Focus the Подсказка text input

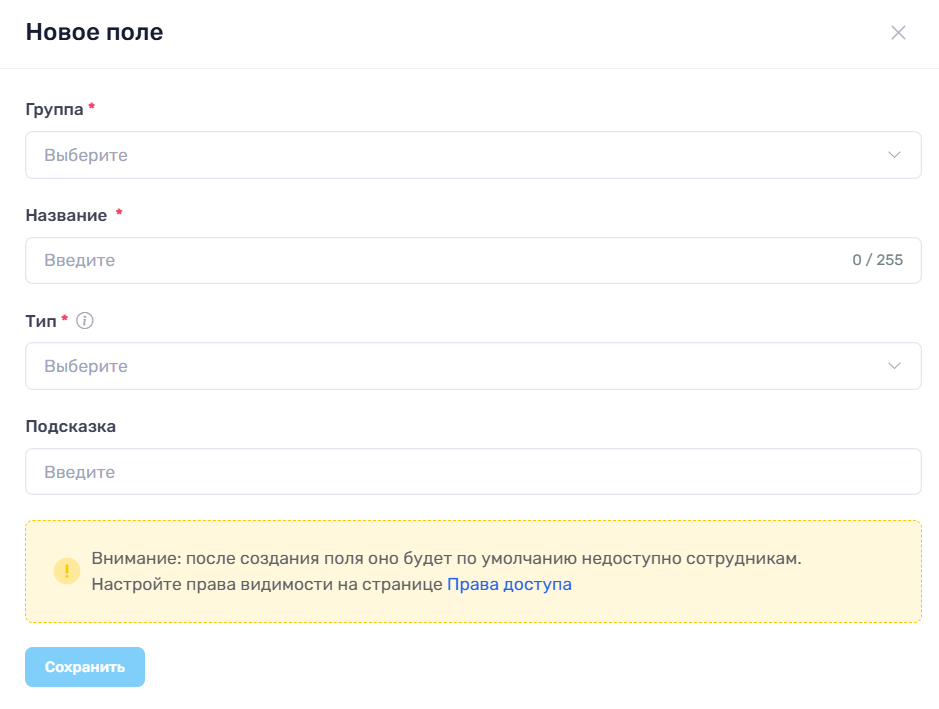(x=473, y=472)
